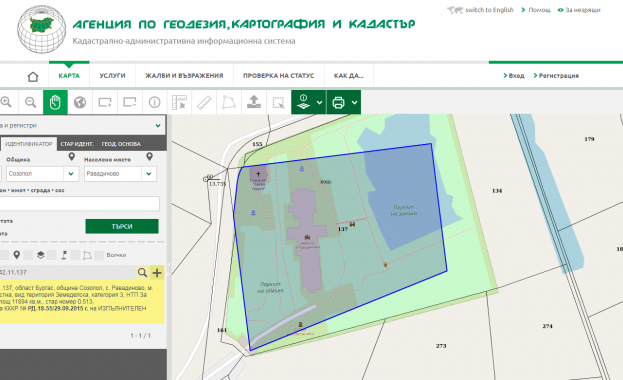Screen dimensions: 623x380
Task: Click the map pin next to Община
Action: (x=72, y=157)
